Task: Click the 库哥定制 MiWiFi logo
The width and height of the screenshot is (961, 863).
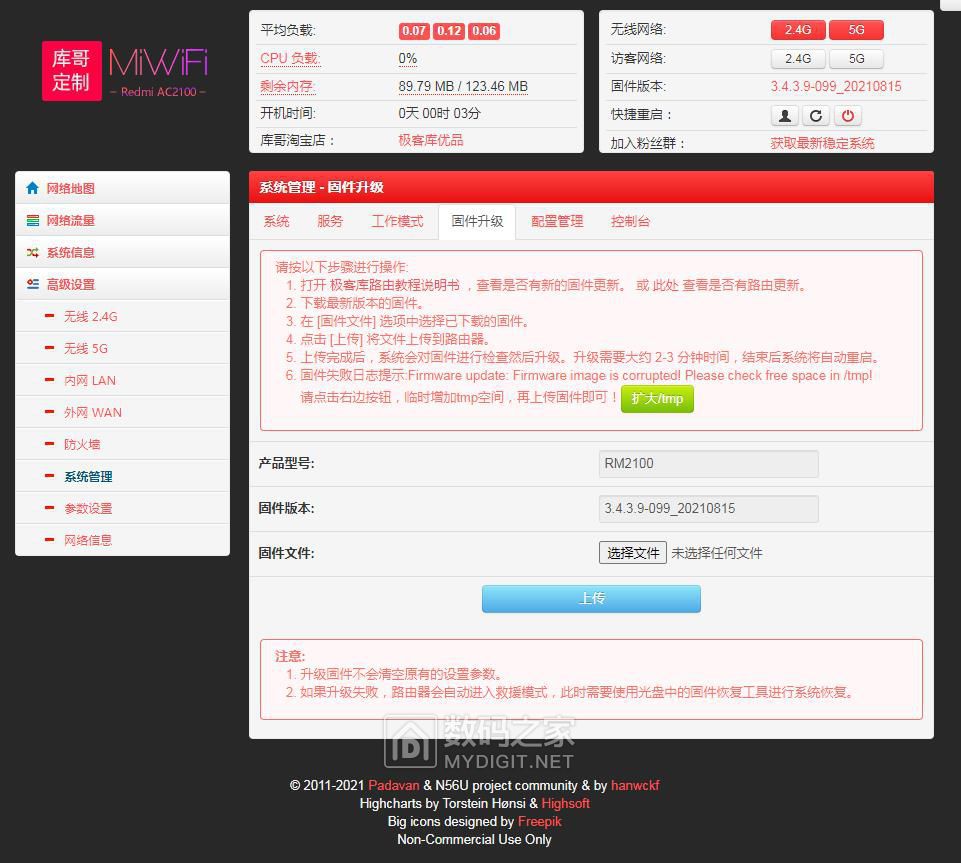Action: coord(125,70)
